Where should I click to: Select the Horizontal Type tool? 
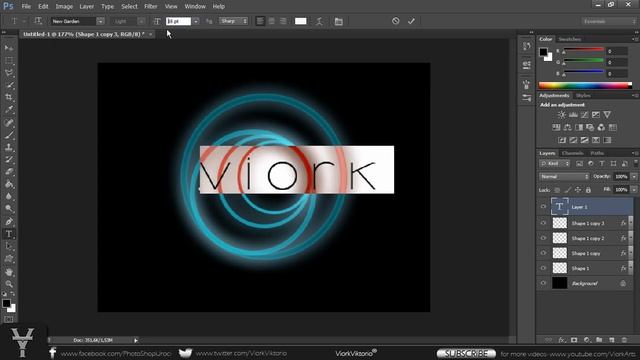9,234
